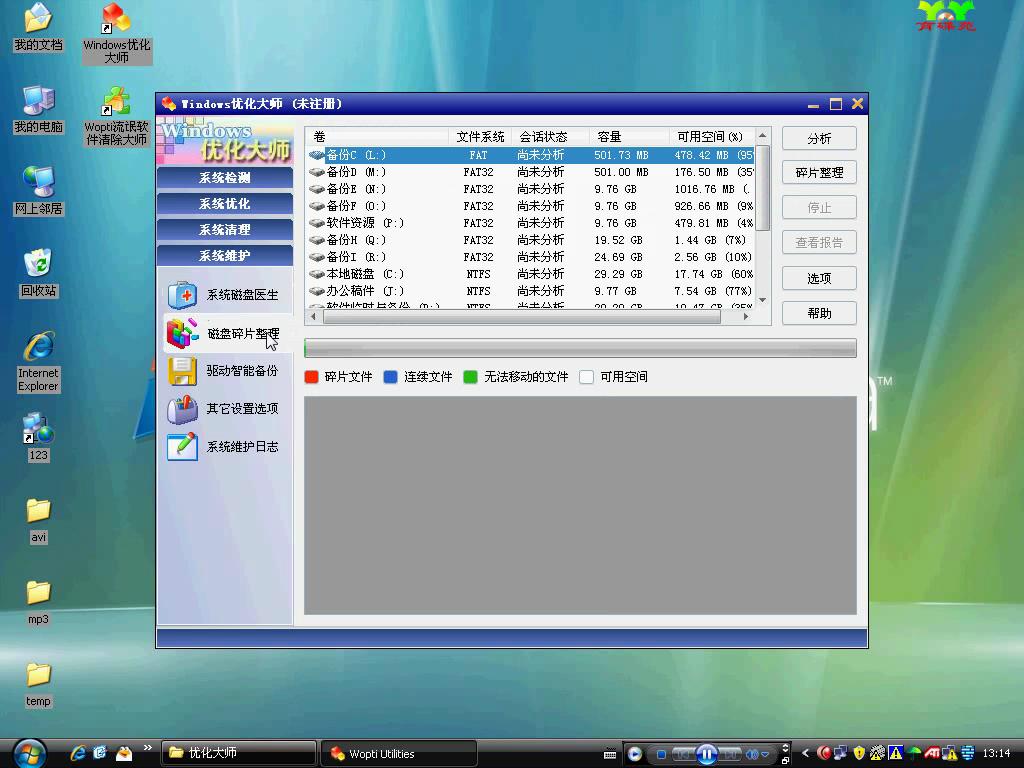The height and width of the screenshot is (768, 1024).
Task: Select the 备份C (L:) volume row
Action: [530, 155]
